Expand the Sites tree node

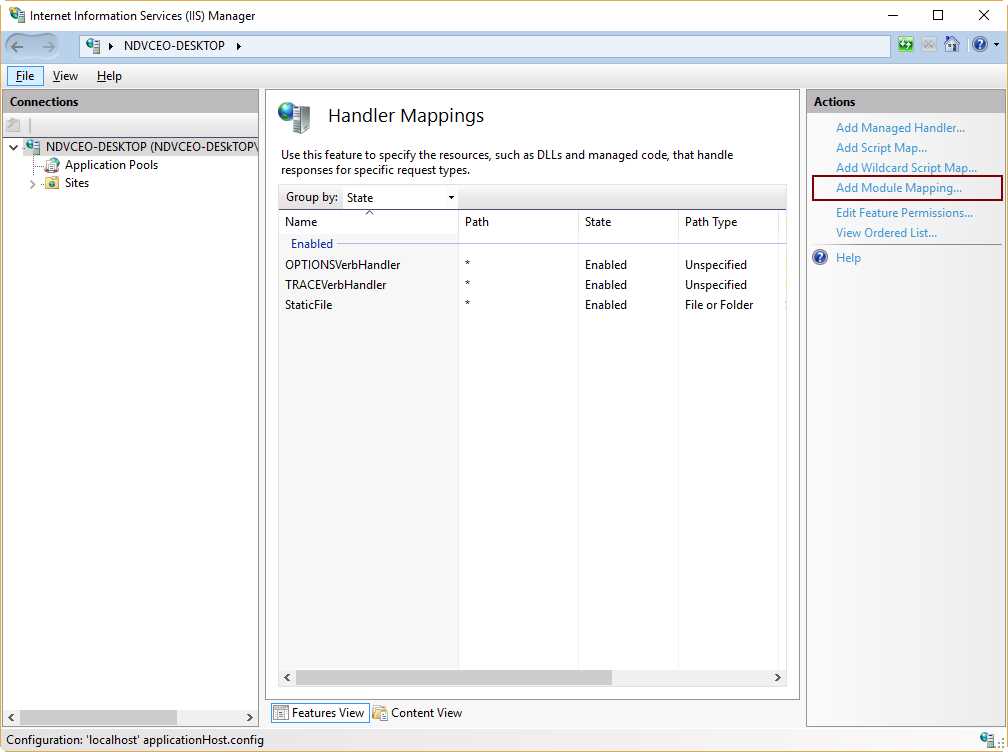point(32,183)
